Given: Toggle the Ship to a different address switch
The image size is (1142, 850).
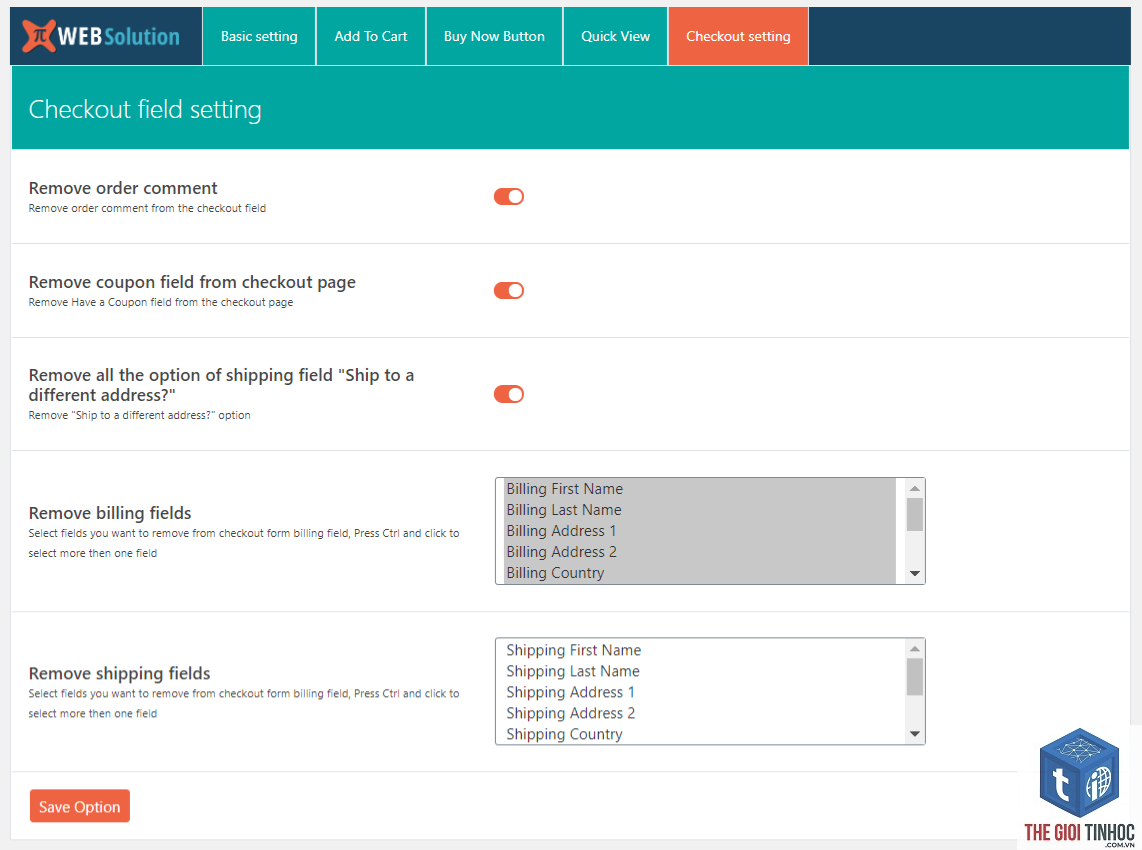Looking at the screenshot, I should pos(508,394).
